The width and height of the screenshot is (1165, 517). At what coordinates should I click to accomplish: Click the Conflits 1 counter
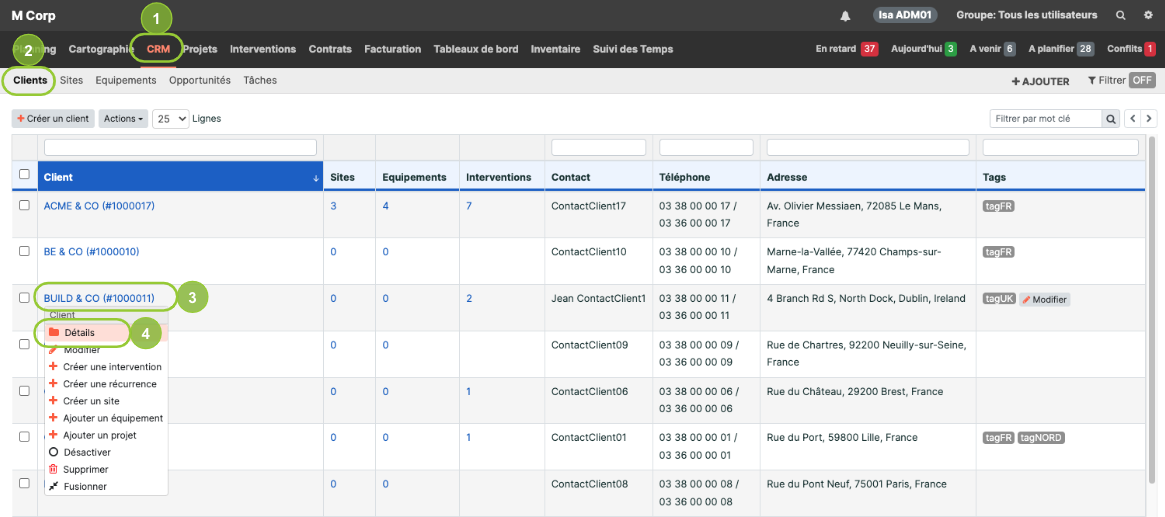[1131, 49]
